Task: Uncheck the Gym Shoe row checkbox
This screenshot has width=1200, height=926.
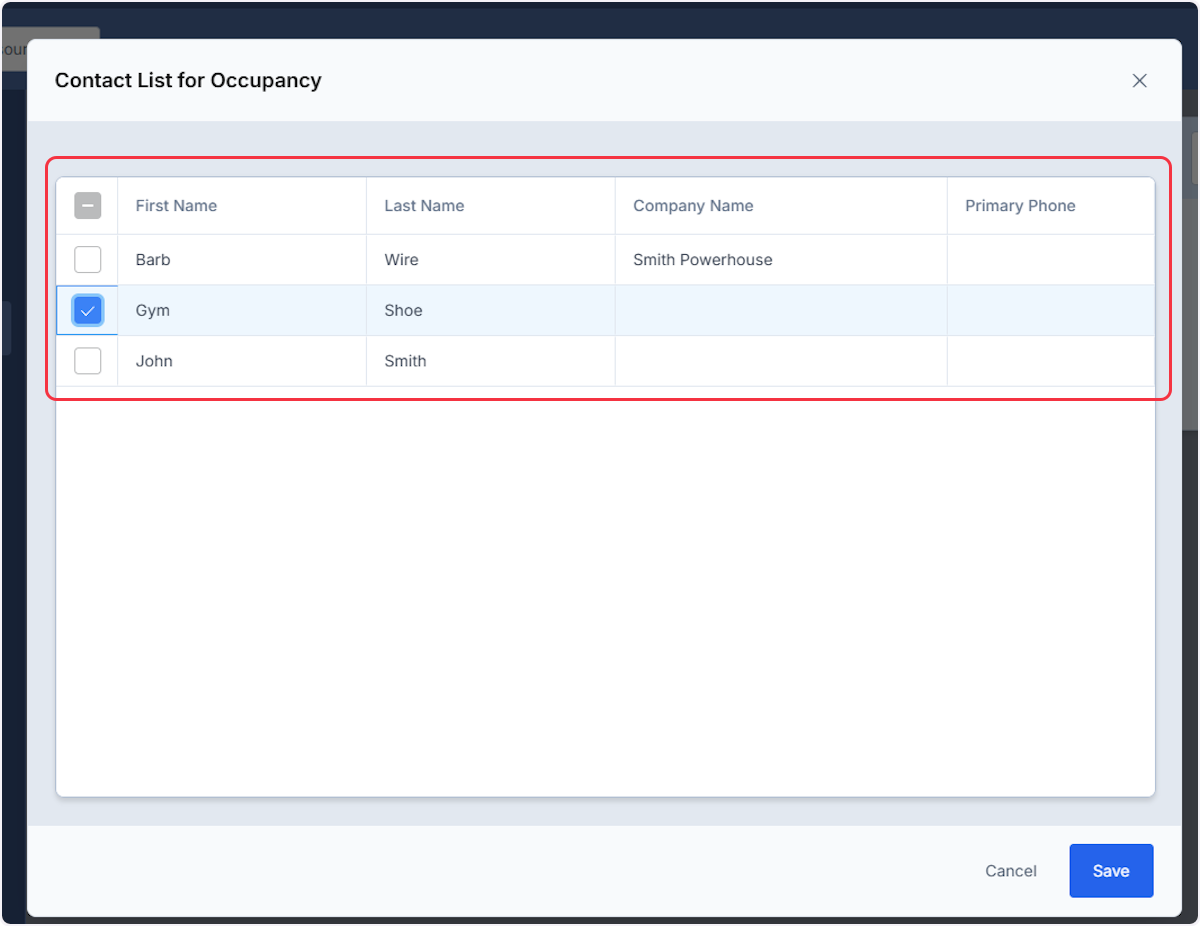Action: point(88,311)
